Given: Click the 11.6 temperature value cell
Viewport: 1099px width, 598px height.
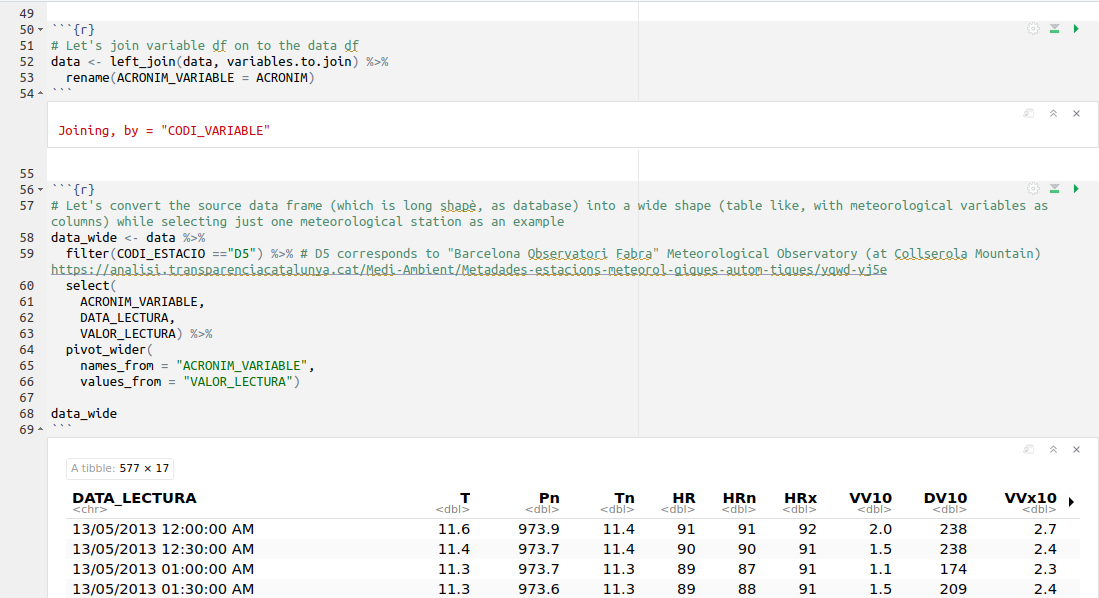Looking at the screenshot, I should click(x=454, y=529).
